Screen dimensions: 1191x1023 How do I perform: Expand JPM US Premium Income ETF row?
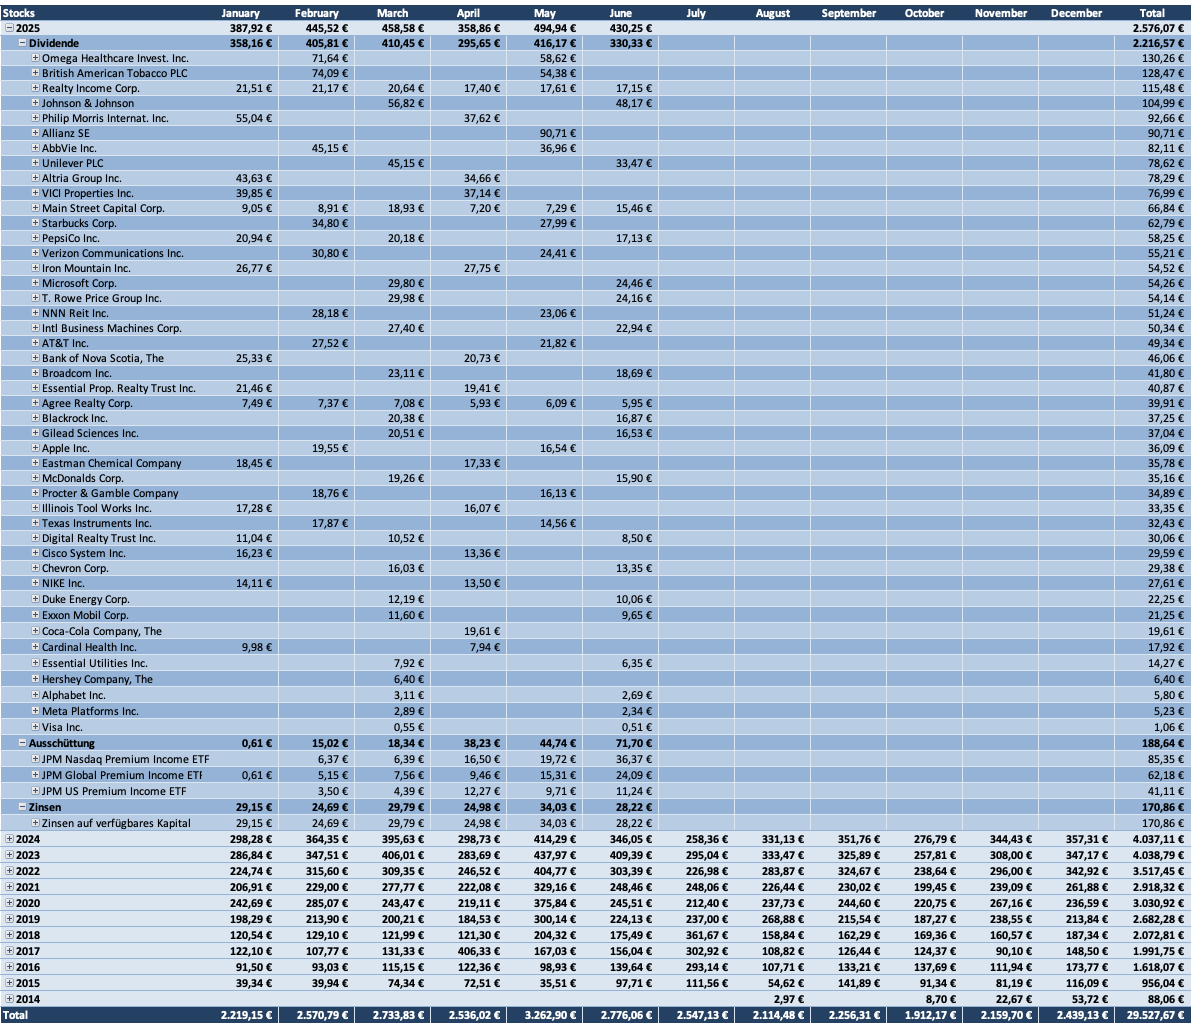pos(35,791)
